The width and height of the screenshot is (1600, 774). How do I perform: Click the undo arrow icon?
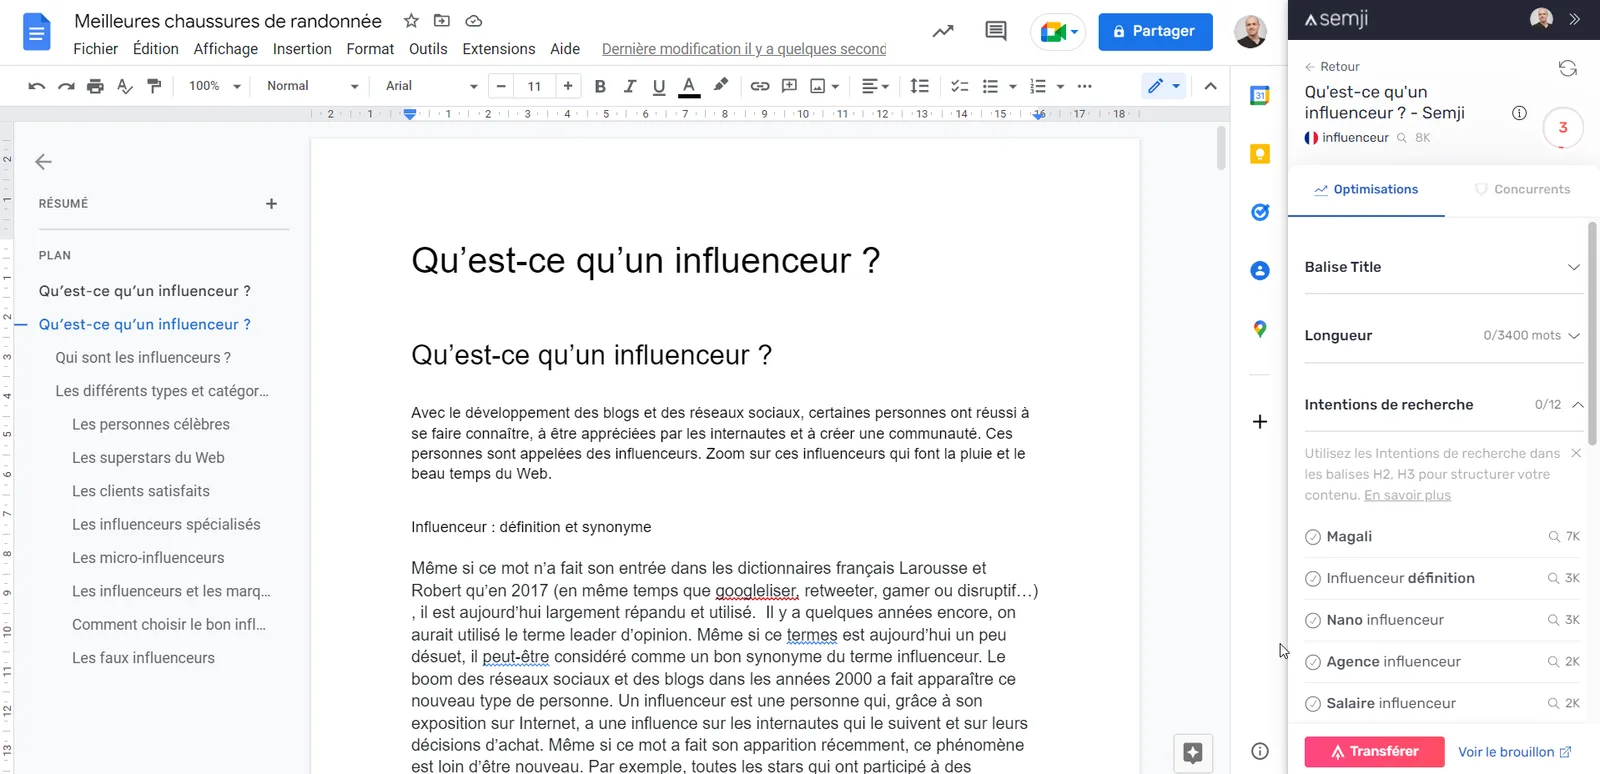pos(37,86)
